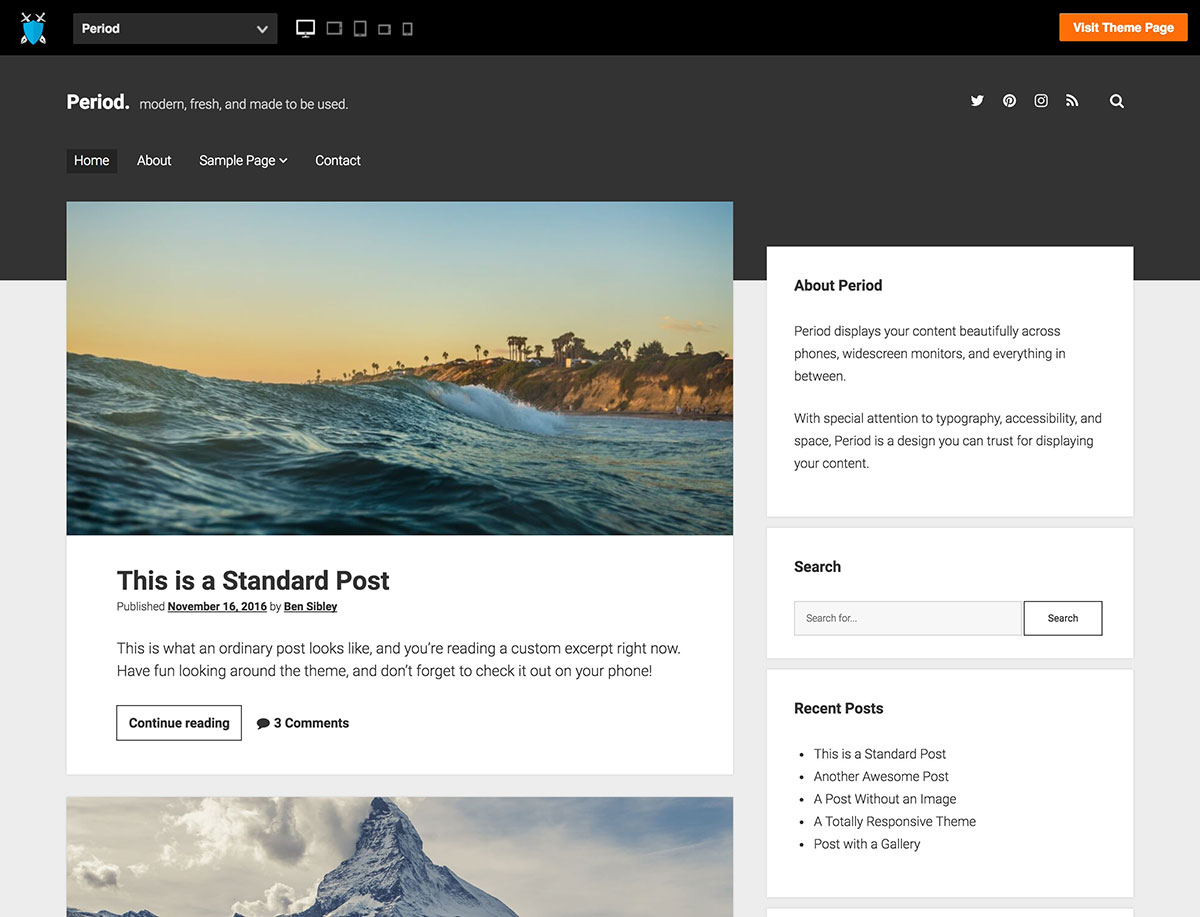Switch to tablet portrait preview icon

[x=360, y=29]
